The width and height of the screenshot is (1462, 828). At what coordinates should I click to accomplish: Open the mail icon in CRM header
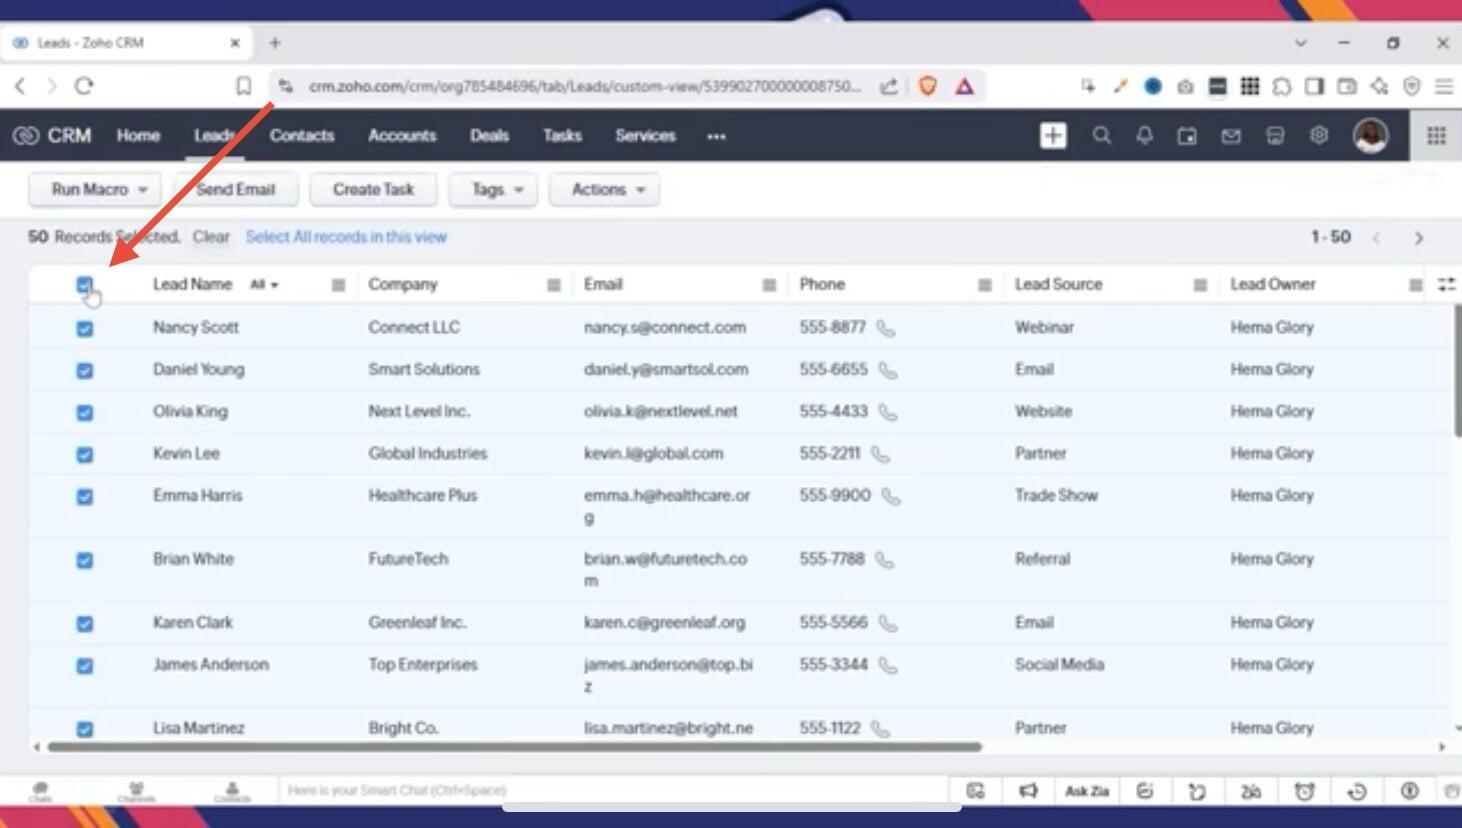coord(1231,135)
